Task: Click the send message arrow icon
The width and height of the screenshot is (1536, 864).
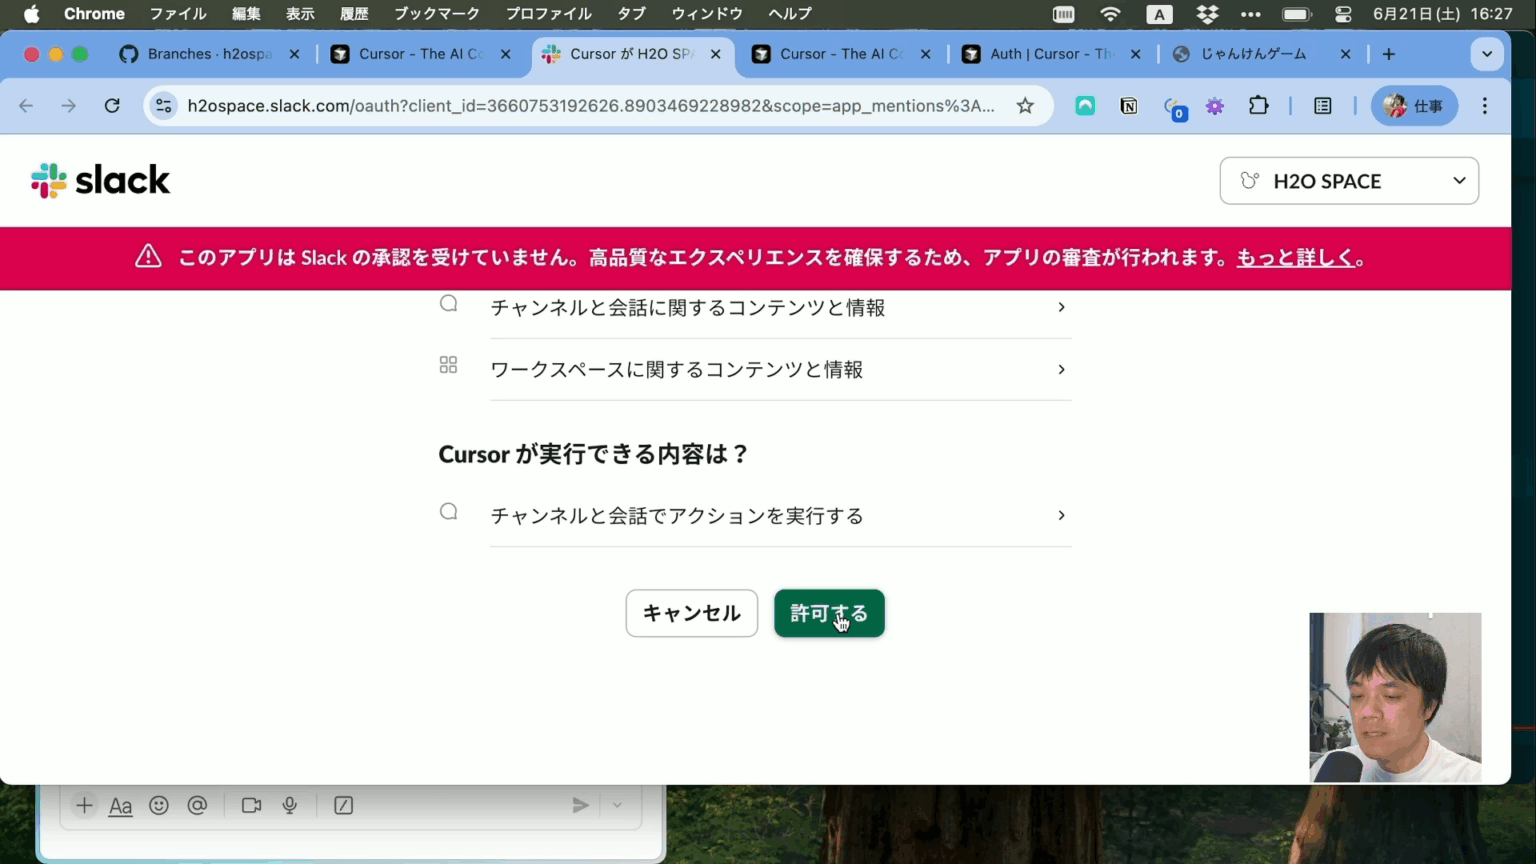Action: pyautogui.click(x=580, y=805)
